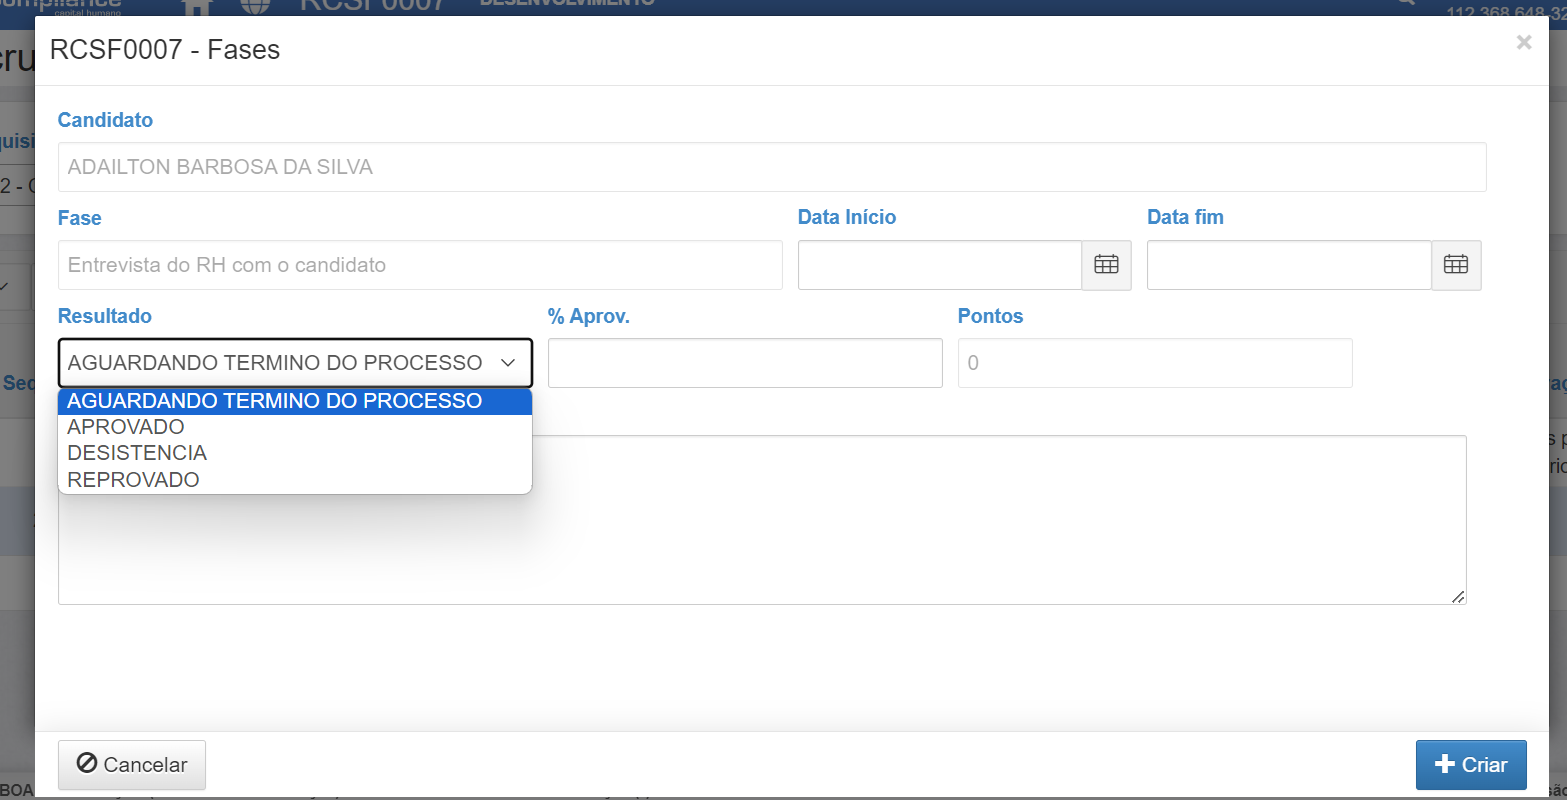This screenshot has height=800, width=1567.
Task: Click the Pontos label
Action: coord(991,316)
